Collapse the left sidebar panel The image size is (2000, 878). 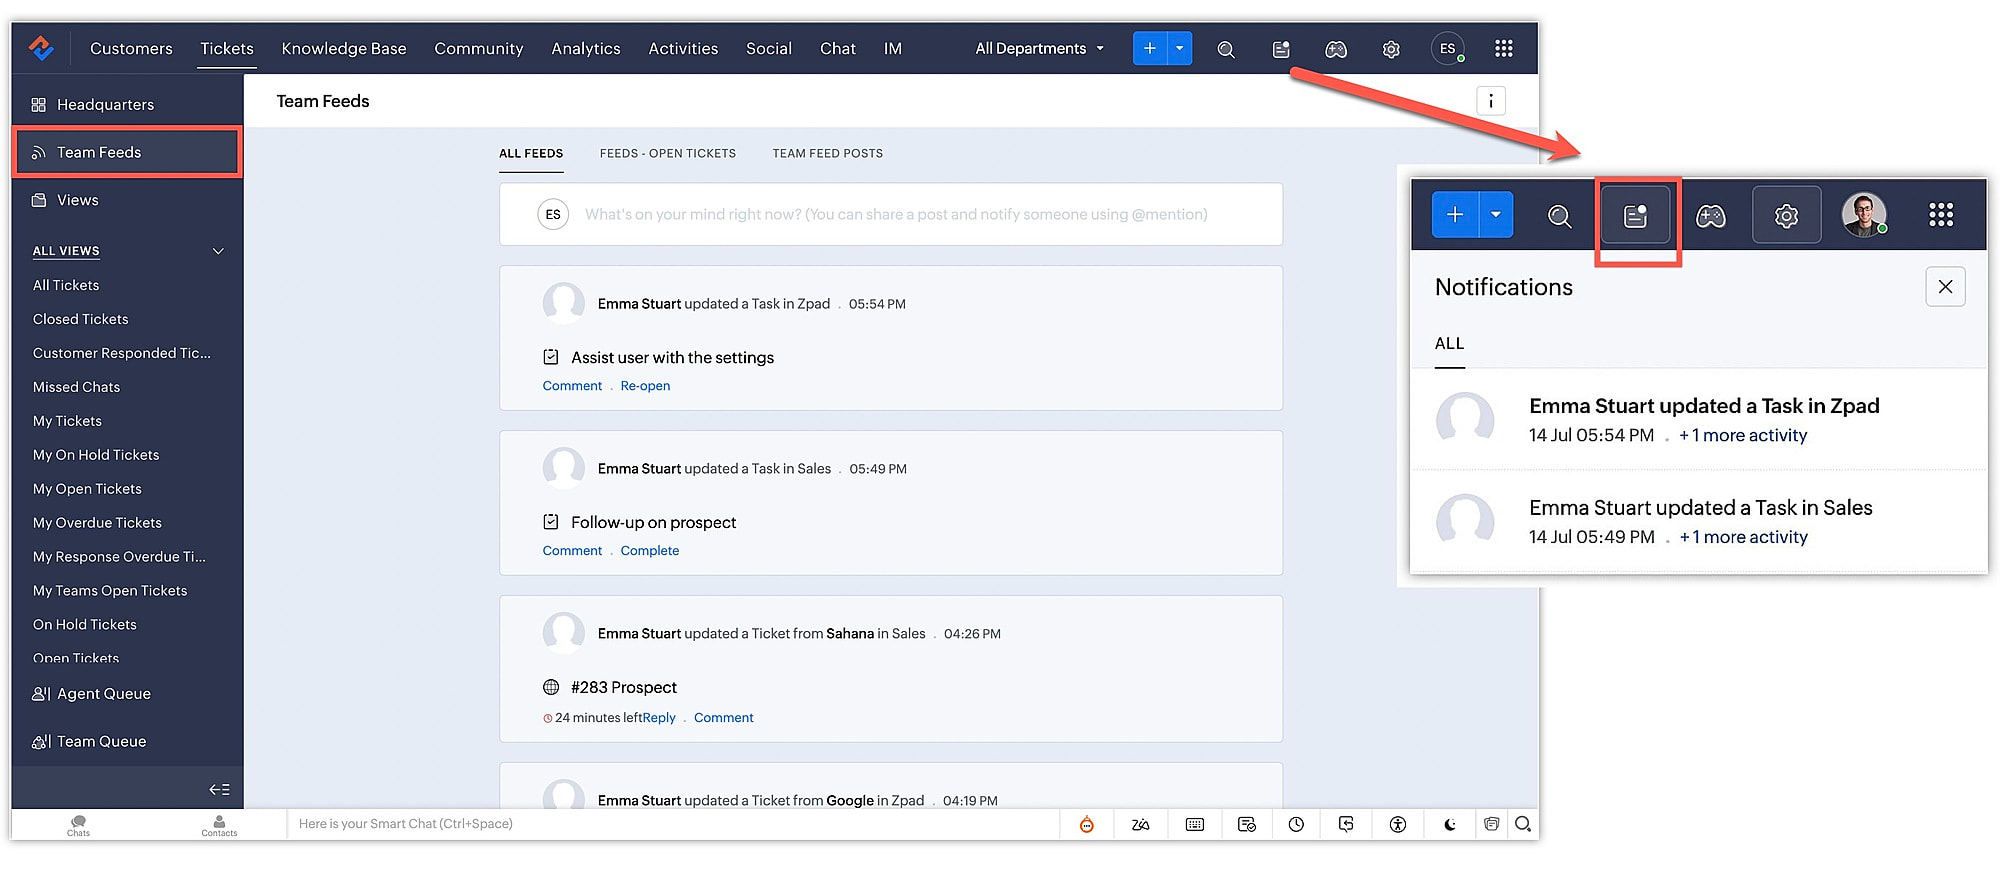pos(220,790)
